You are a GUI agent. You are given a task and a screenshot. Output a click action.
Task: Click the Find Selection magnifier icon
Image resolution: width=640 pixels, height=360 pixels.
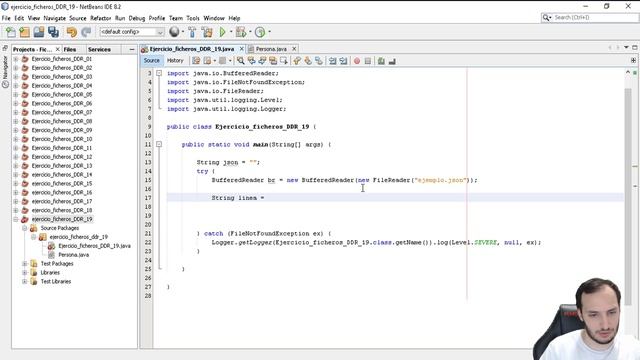[x=241, y=61]
